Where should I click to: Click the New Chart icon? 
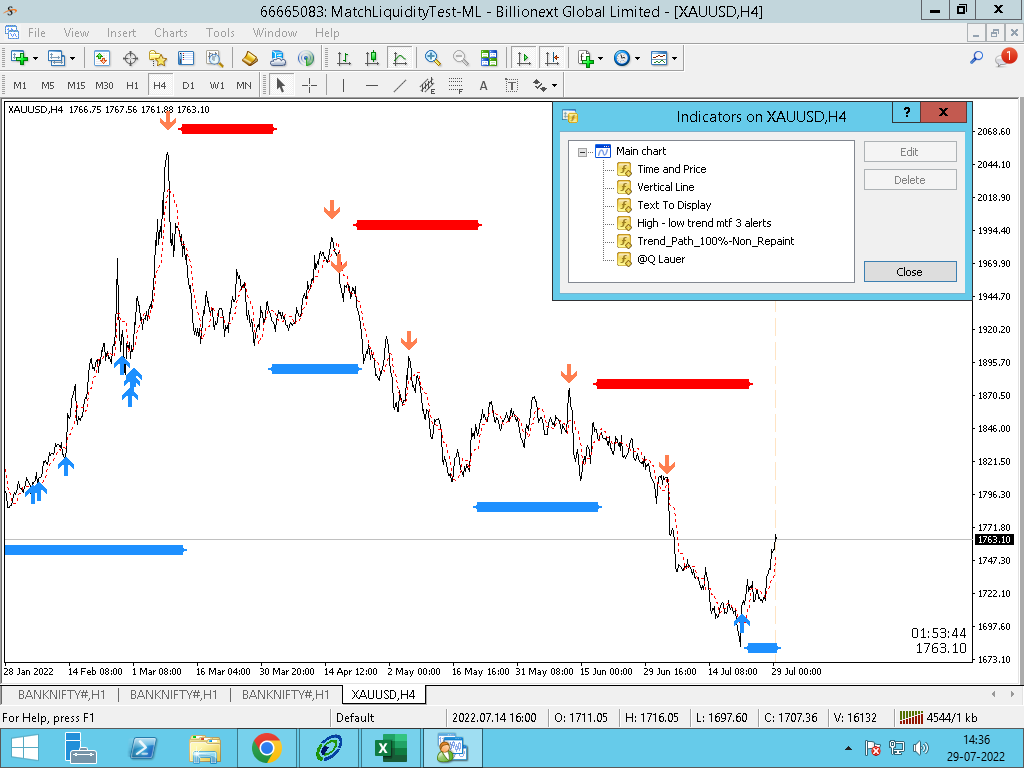tap(20, 58)
